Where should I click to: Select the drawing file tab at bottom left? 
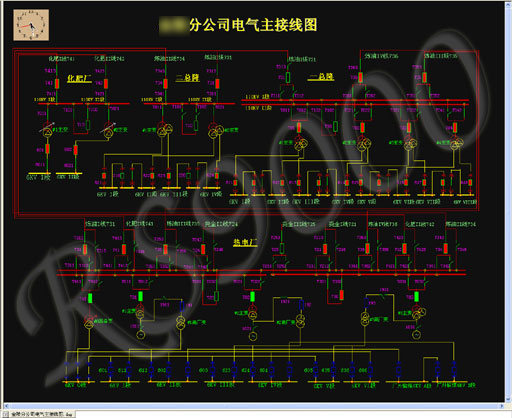40,414
